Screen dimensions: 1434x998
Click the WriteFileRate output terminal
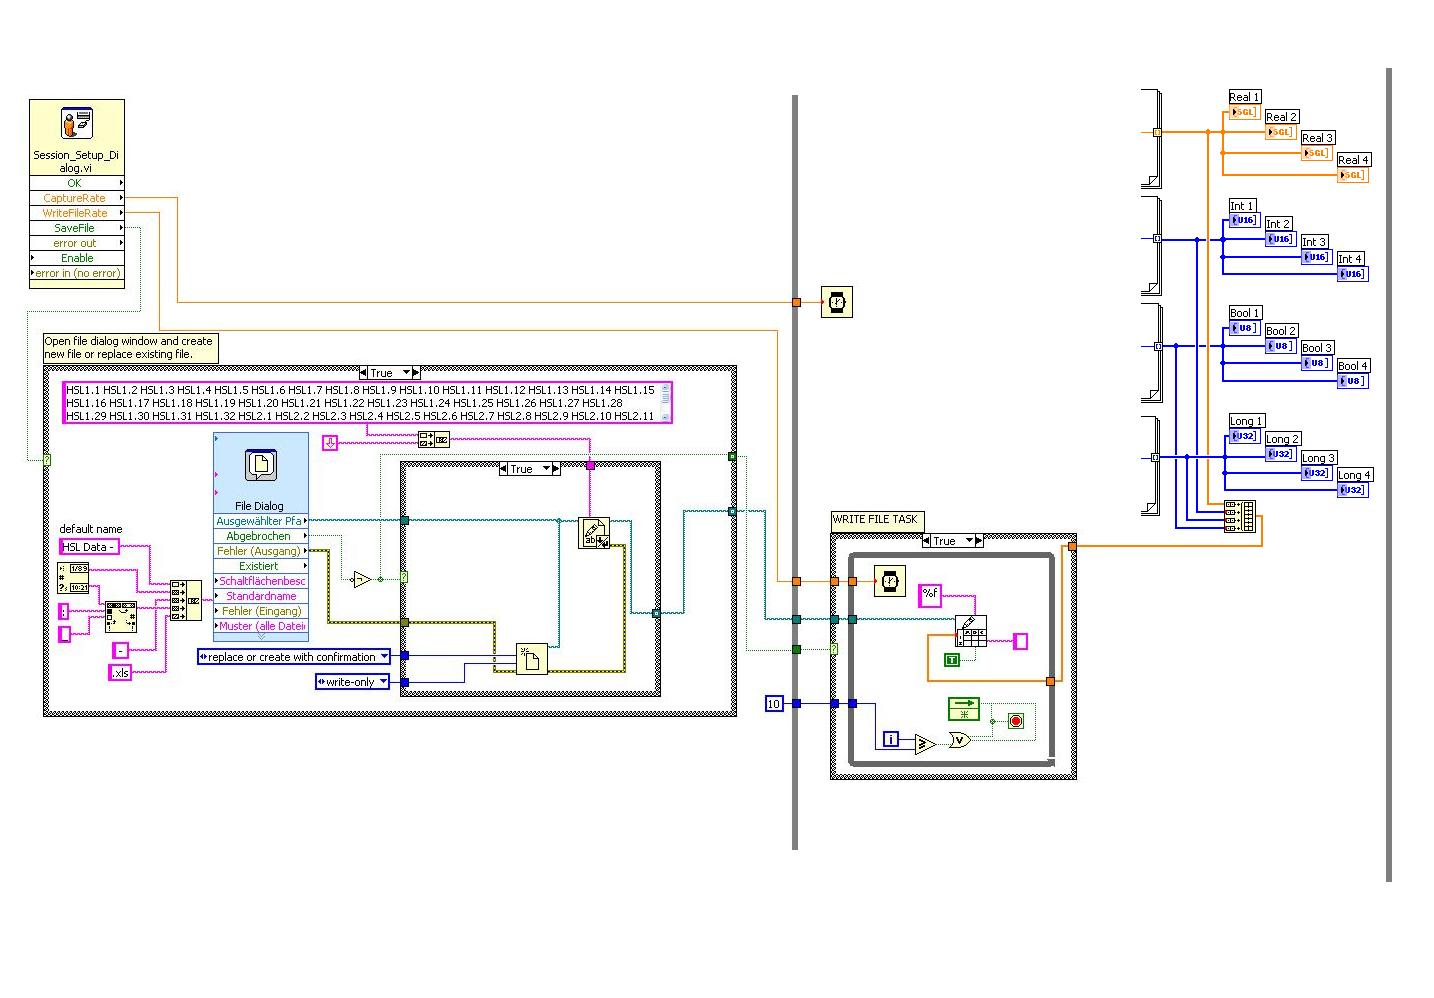pos(77,213)
